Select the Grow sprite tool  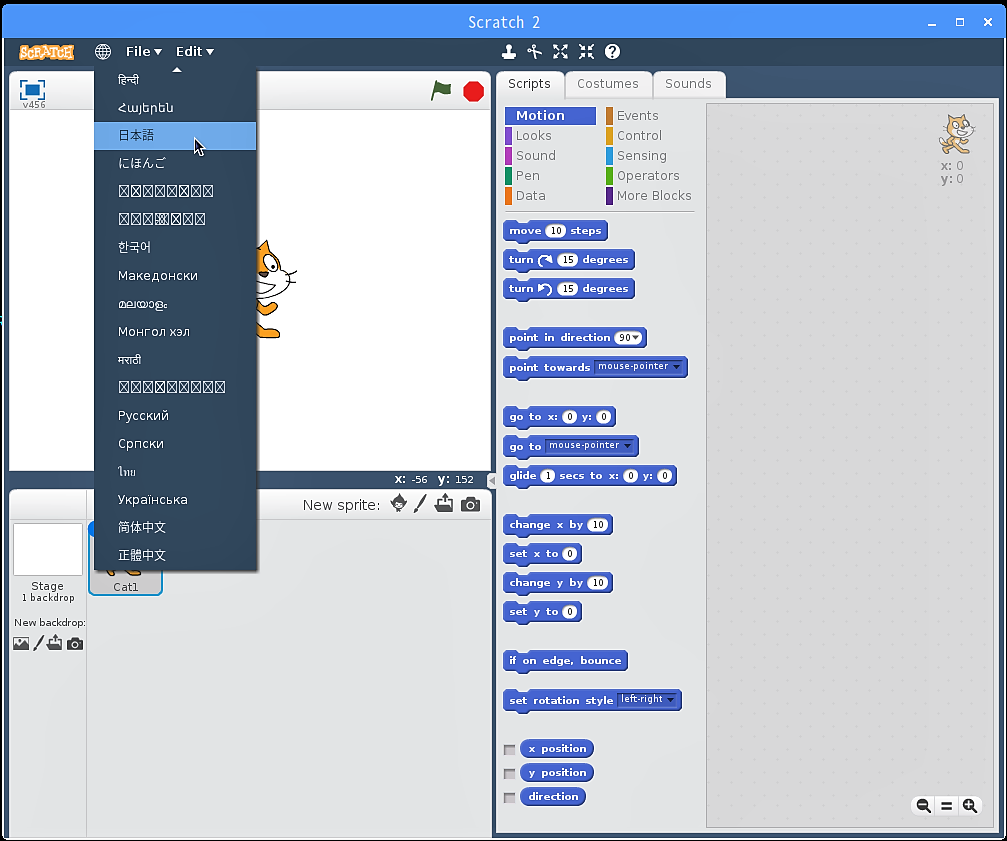(x=560, y=51)
